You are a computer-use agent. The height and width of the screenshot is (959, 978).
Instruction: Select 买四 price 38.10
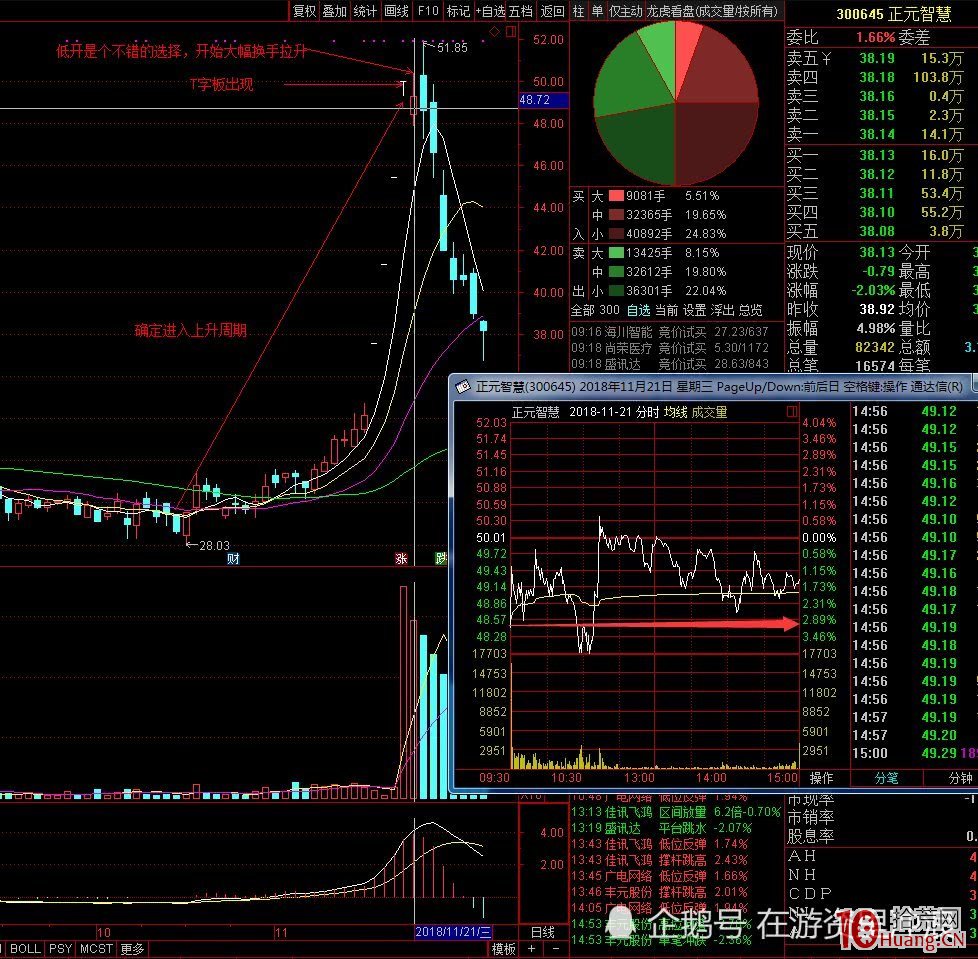pos(877,213)
